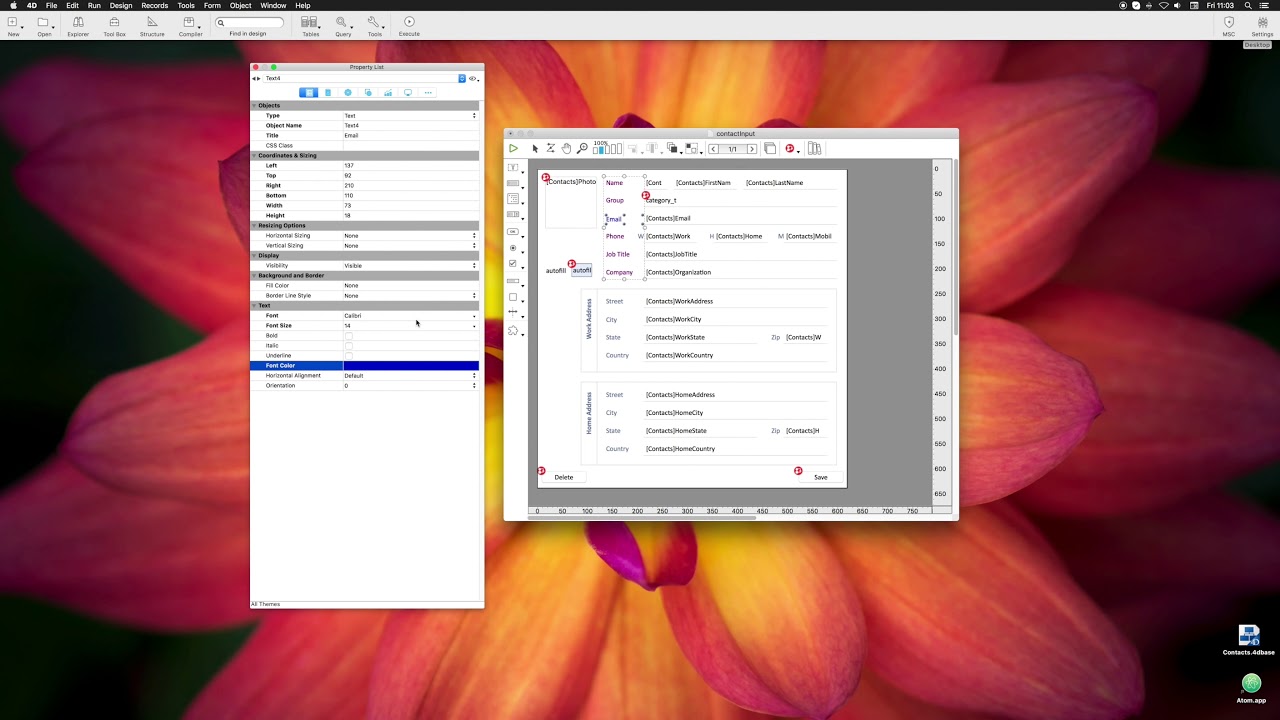Open Horizontal Sizing dropdown

click(x=411, y=235)
